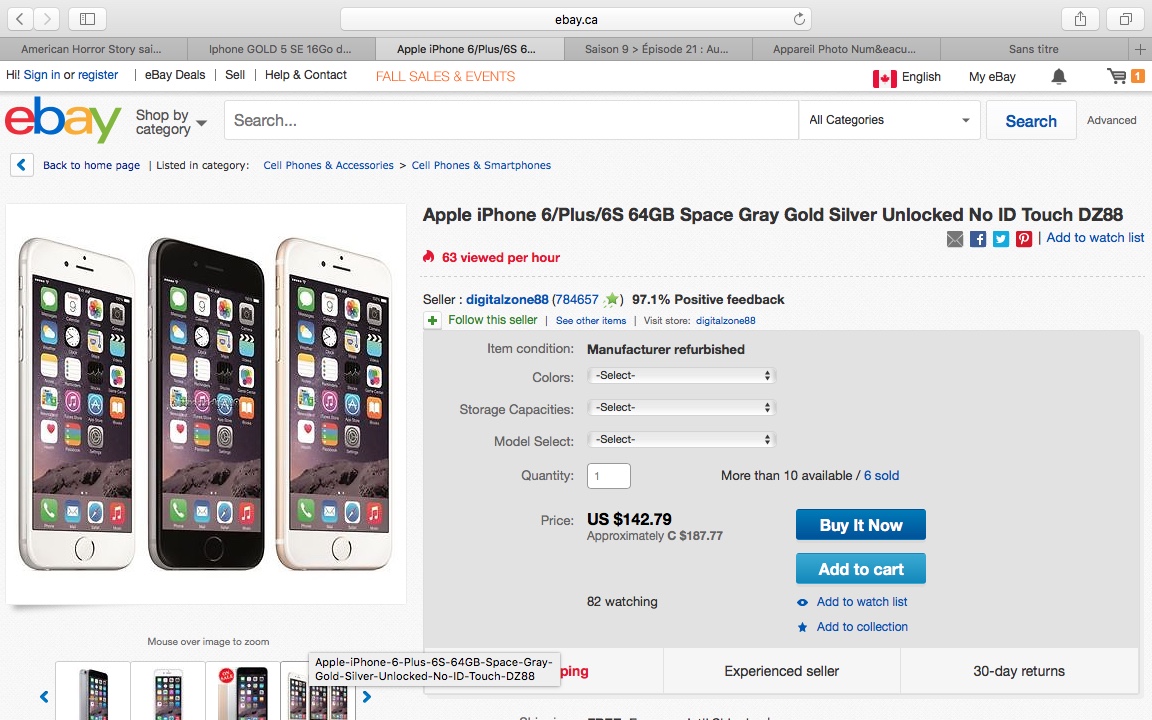Image resolution: width=1152 pixels, height=720 pixels.
Task: Open the notifications bell
Action: 1059,76
